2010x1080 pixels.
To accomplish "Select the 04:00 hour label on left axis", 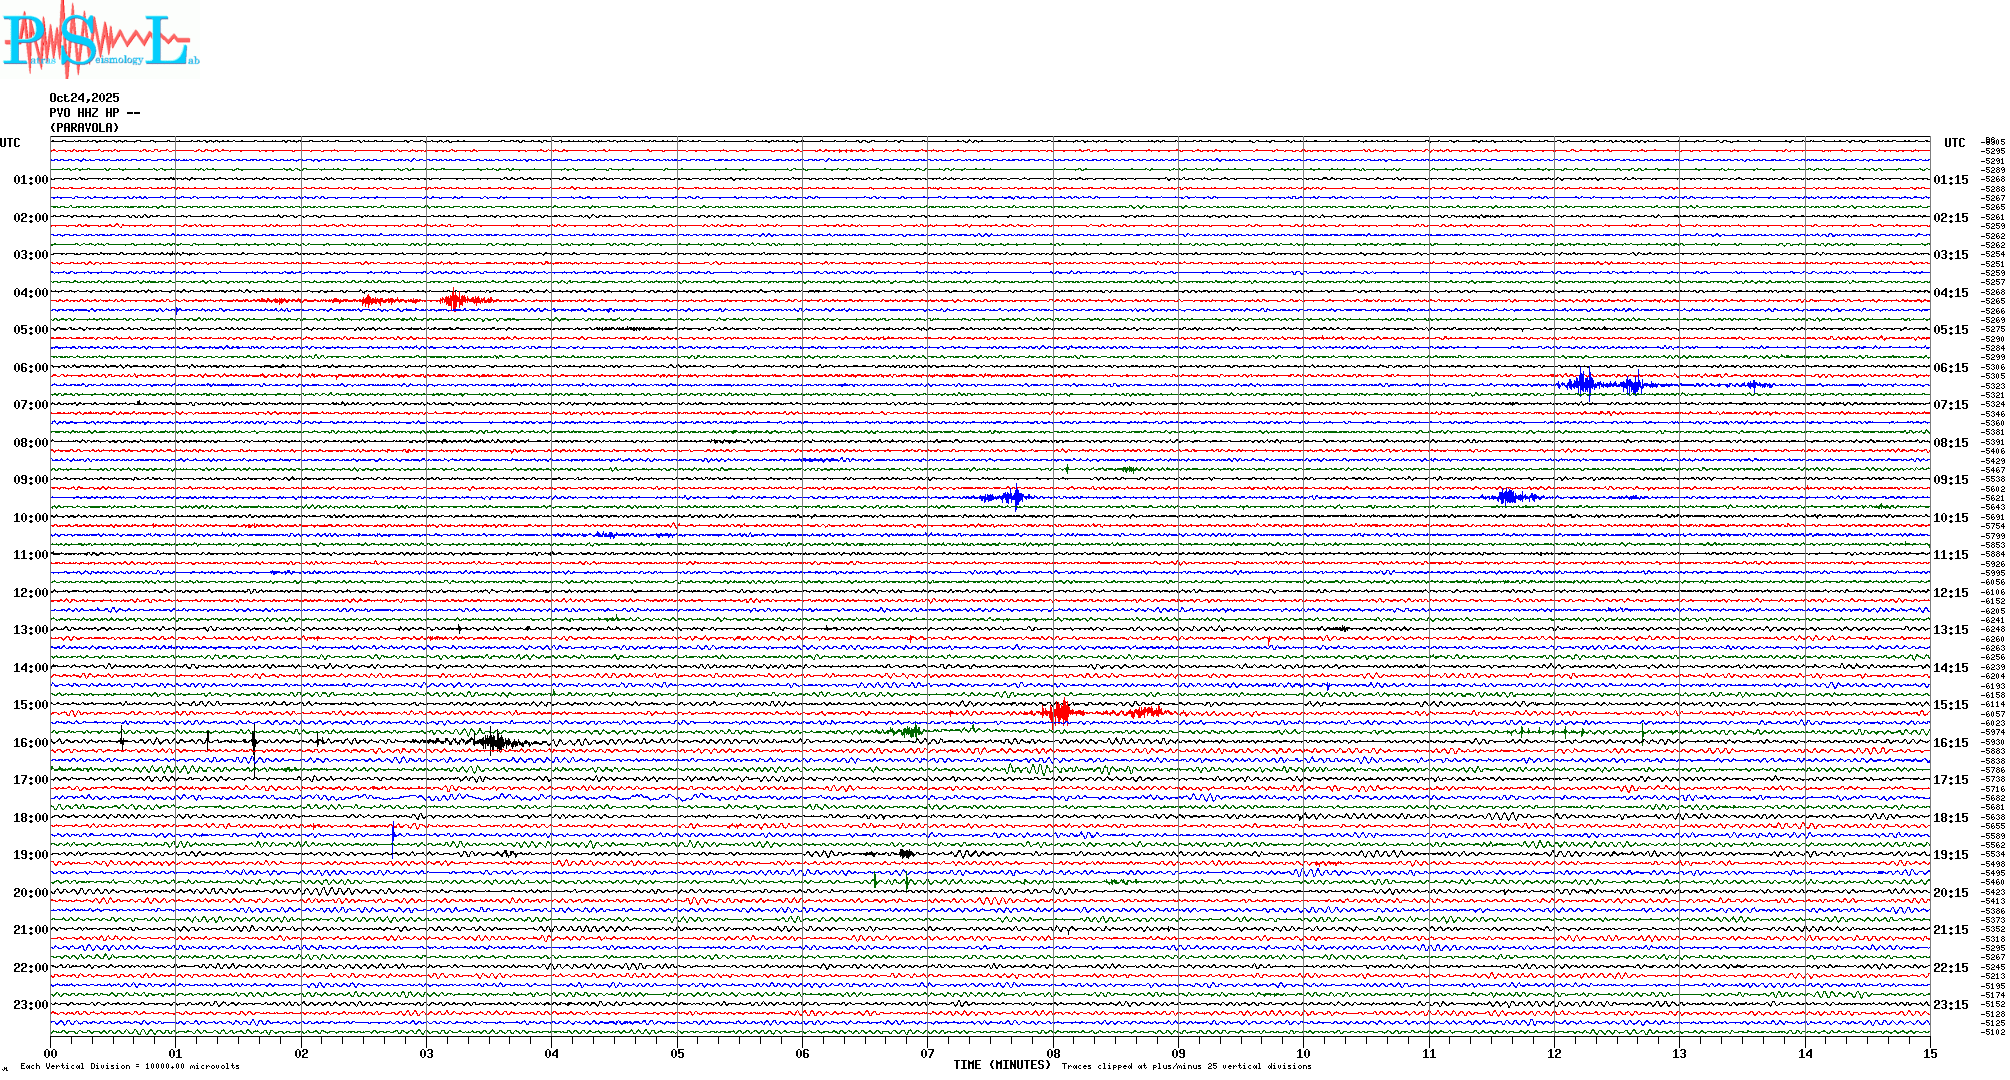I will [30, 293].
